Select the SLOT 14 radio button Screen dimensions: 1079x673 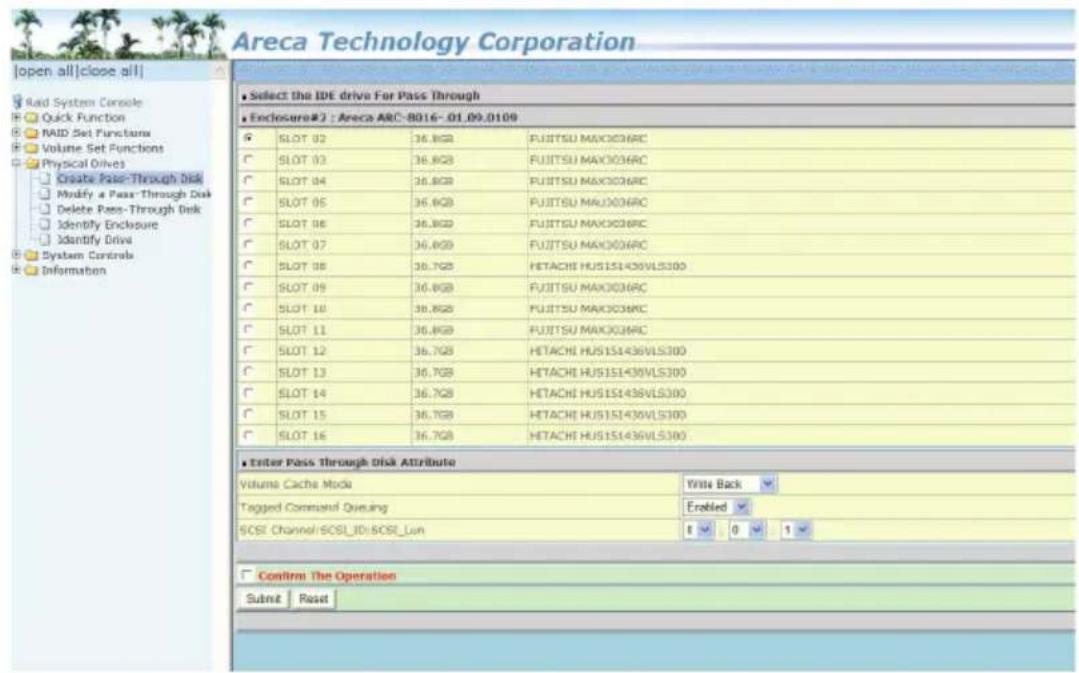coord(248,393)
